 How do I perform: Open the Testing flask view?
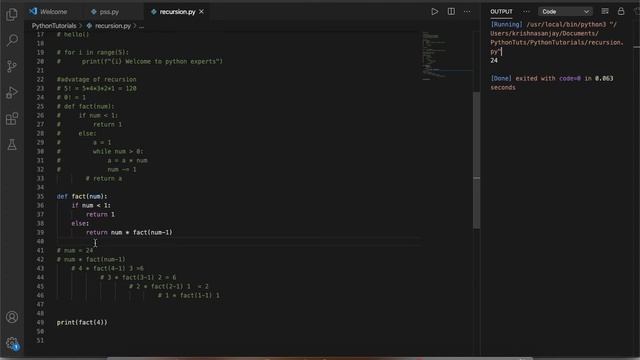(x=12, y=144)
